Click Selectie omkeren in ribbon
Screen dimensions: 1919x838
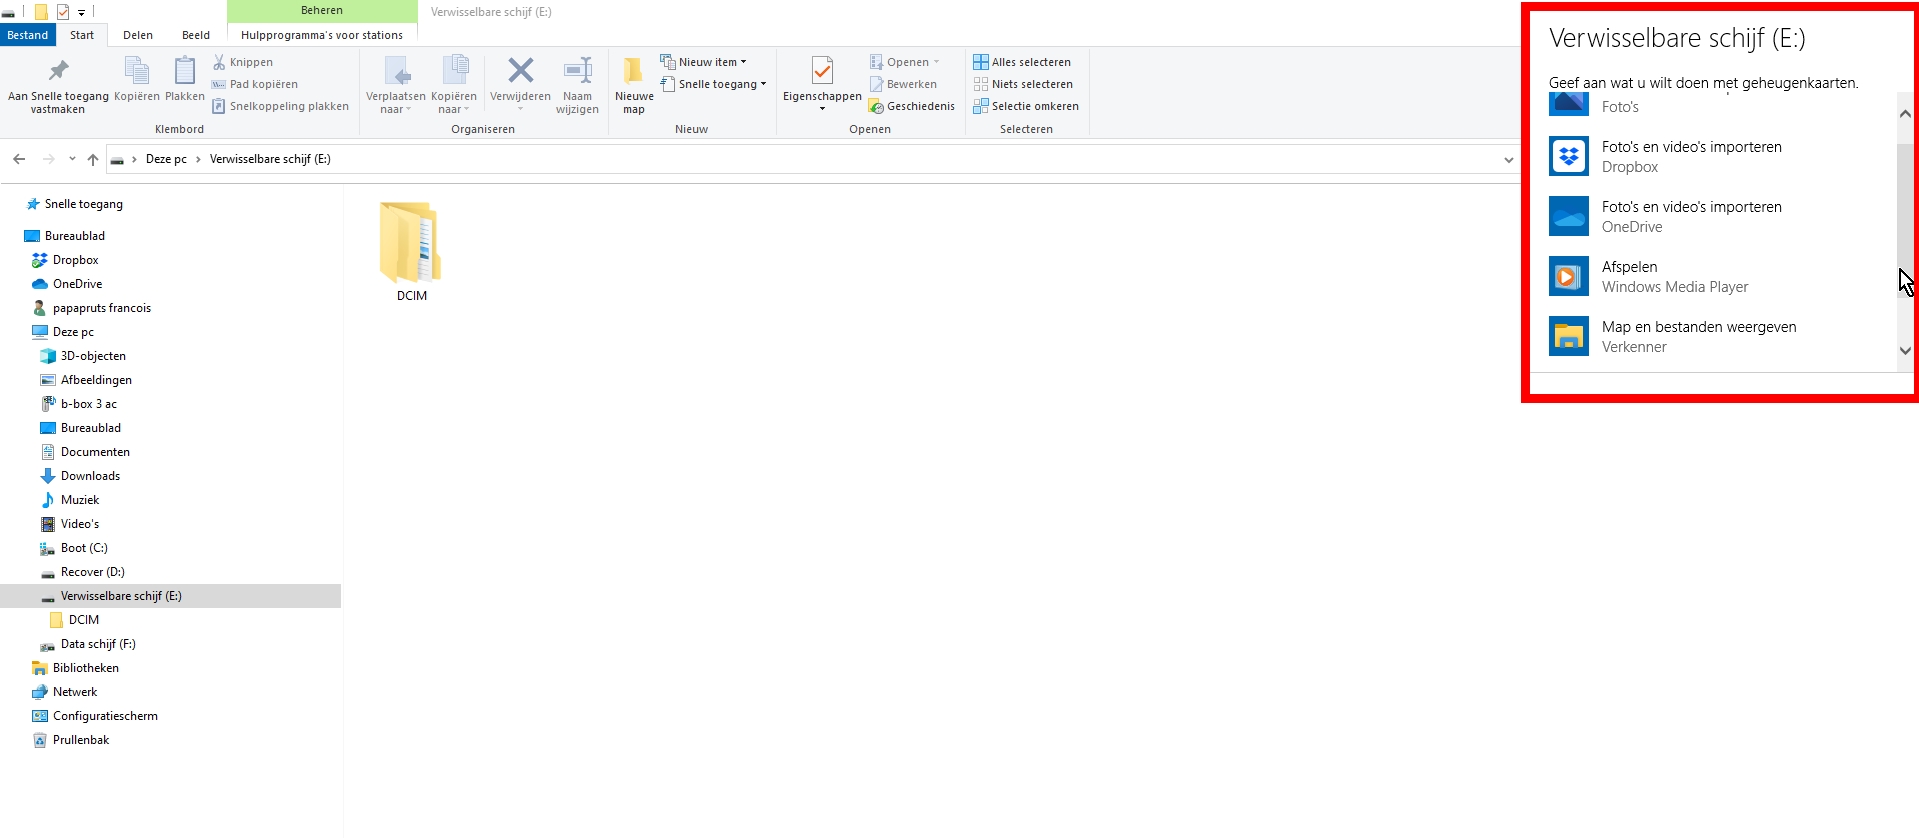point(1026,106)
